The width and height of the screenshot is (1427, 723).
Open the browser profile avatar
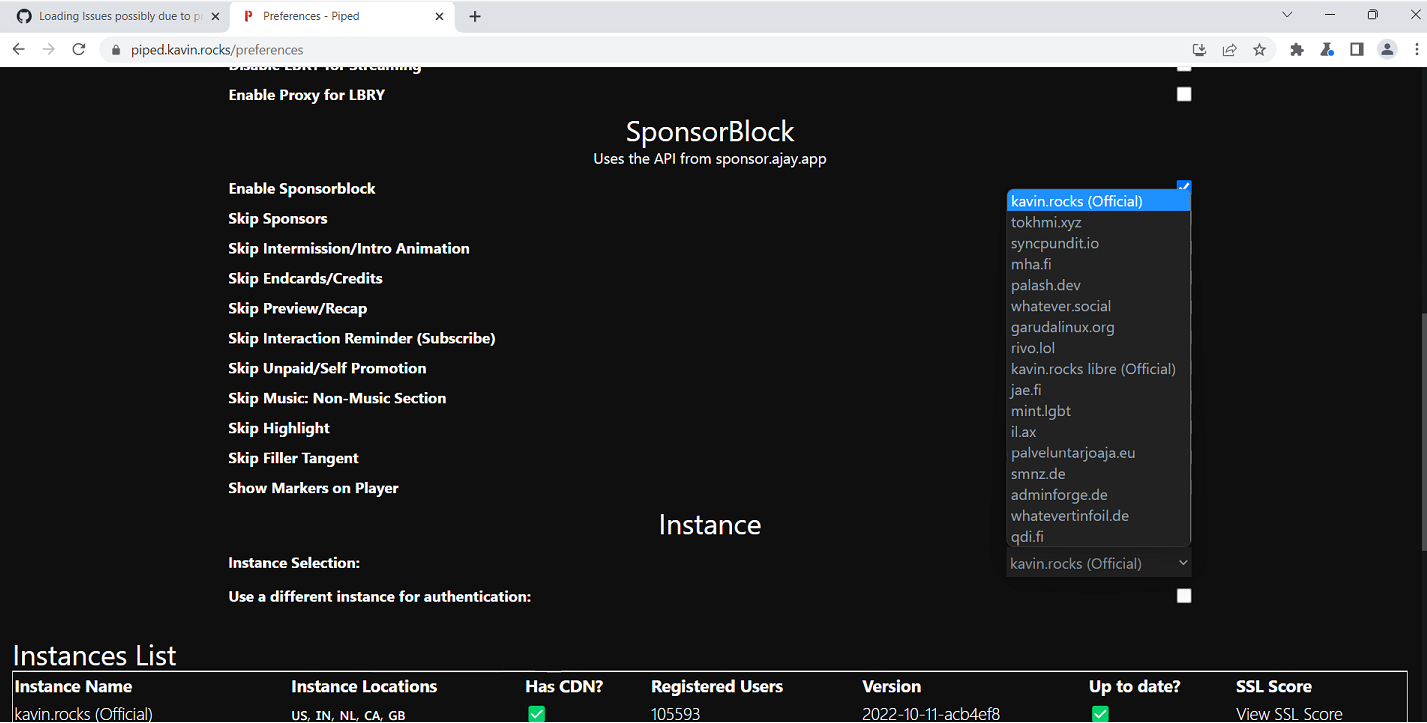[x=1386, y=48]
